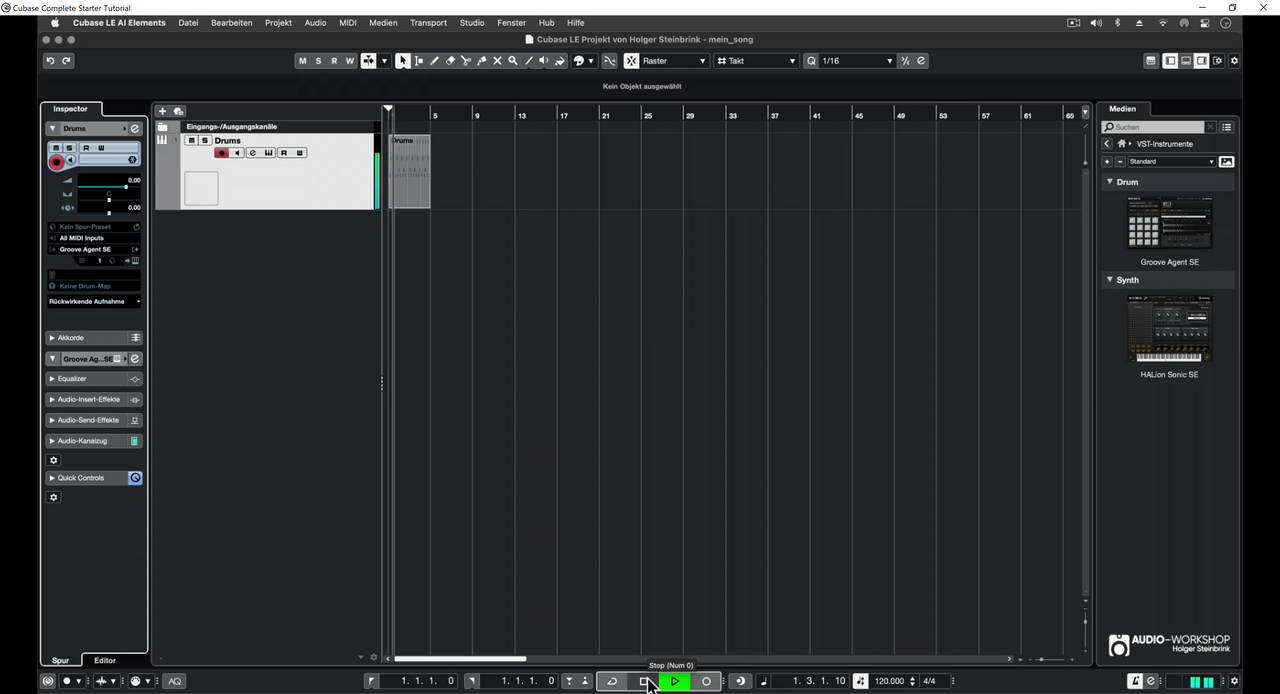Viewport: 1280px width, 694px height.
Task: Click the Redo arrow in the toolbar
Action: tap(66, 61)
